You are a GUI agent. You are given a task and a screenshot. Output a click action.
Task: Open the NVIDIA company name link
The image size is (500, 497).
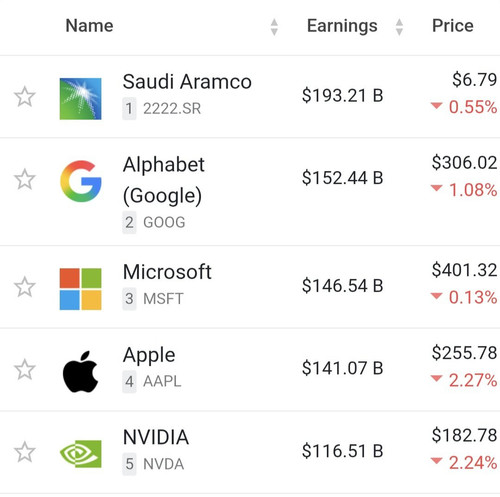tap(156, 437)
